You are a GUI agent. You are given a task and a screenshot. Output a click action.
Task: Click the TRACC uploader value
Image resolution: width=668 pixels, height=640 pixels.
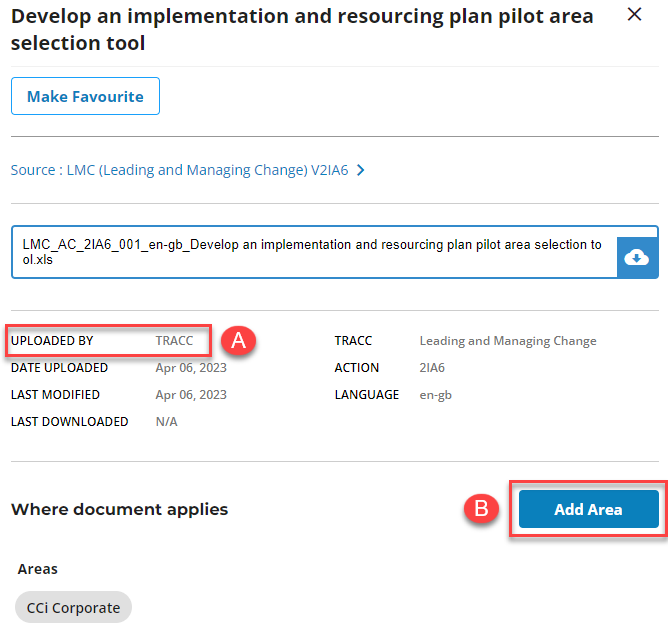[x=174, y=341]
